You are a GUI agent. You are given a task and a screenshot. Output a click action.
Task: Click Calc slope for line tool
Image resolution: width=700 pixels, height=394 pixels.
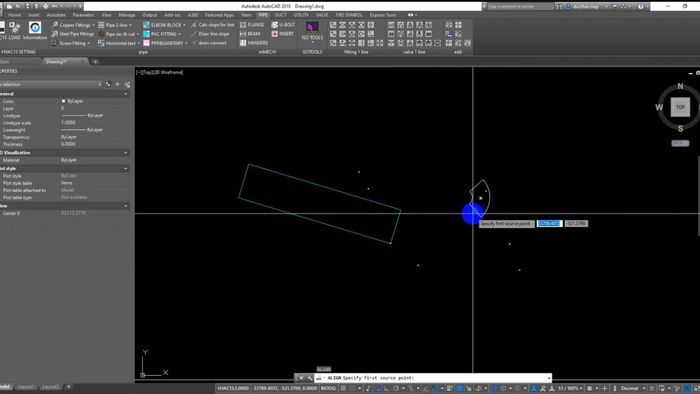pyautogui.click(x=212, y=25)
